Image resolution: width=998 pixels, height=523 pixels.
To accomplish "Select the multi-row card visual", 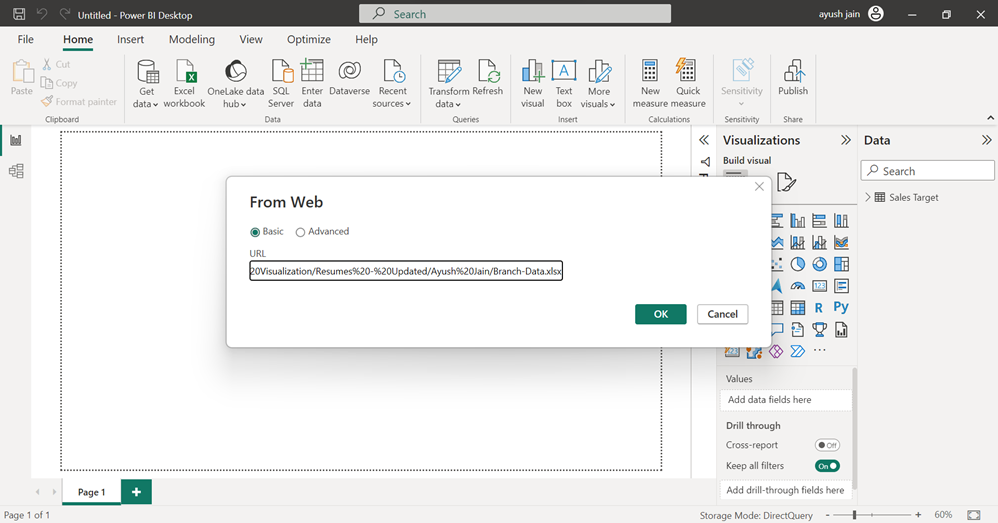I will 841,286.
